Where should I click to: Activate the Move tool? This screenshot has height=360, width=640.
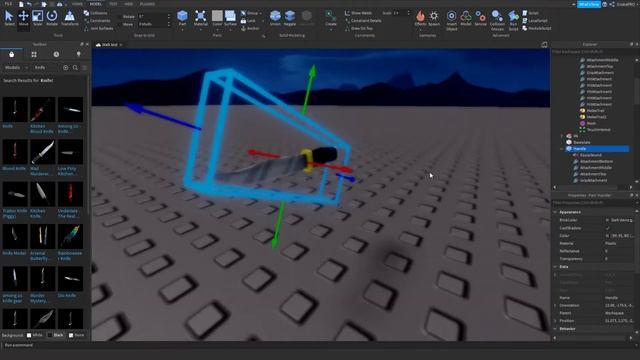tap(23, 18)
